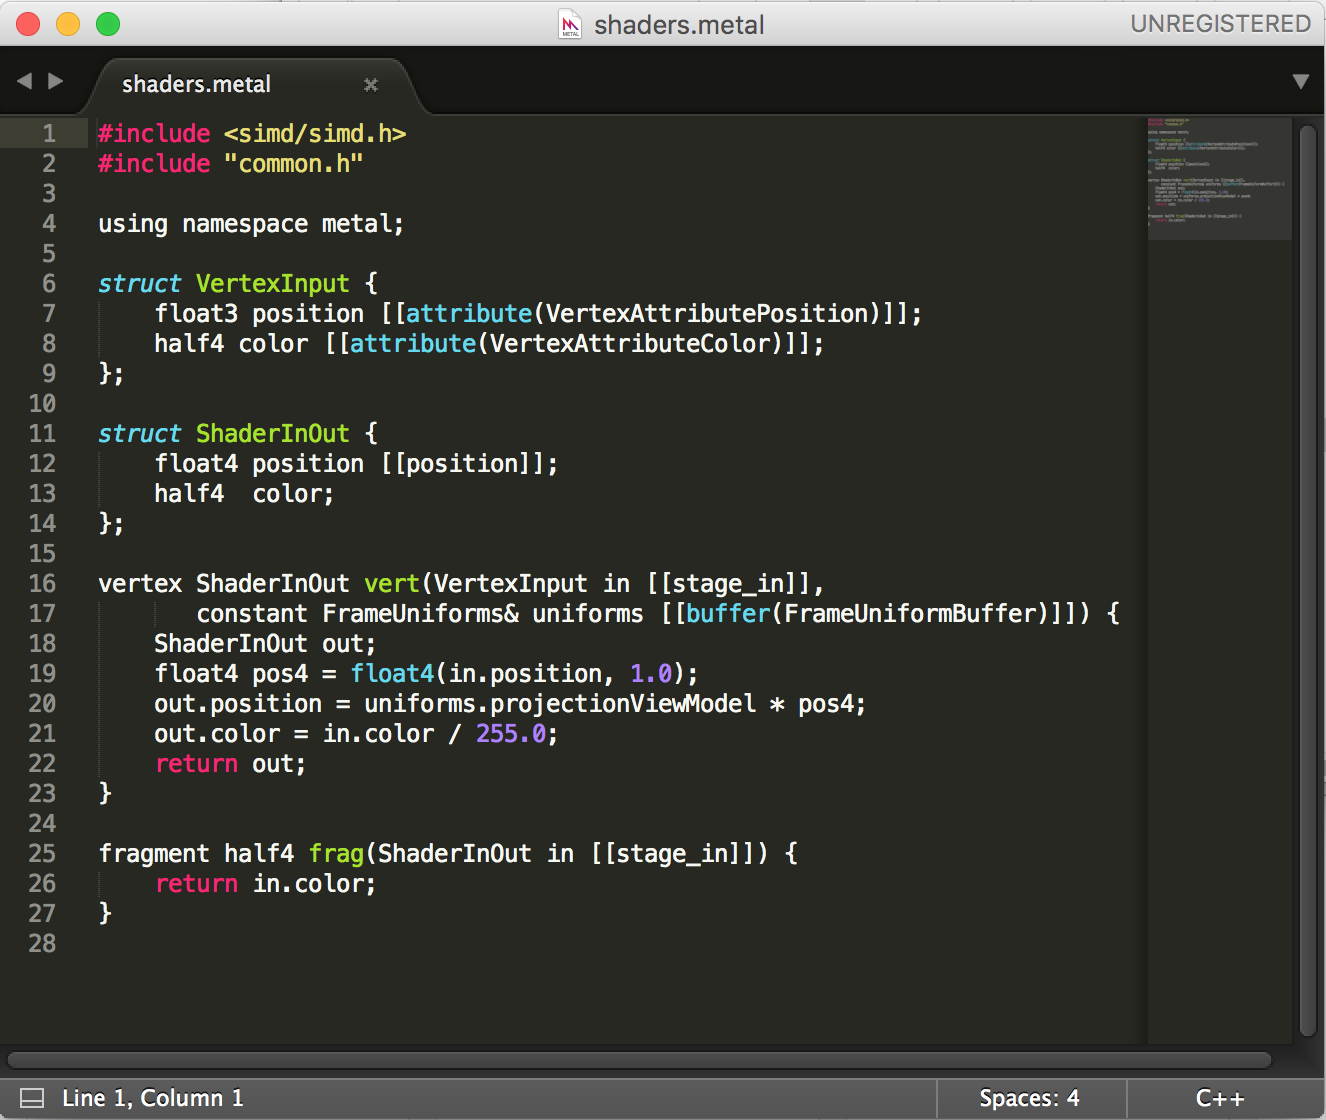This screenshot has width=1326, height=1120.
Task: Close the shaders.metal tab
Action: click(371, 85)
